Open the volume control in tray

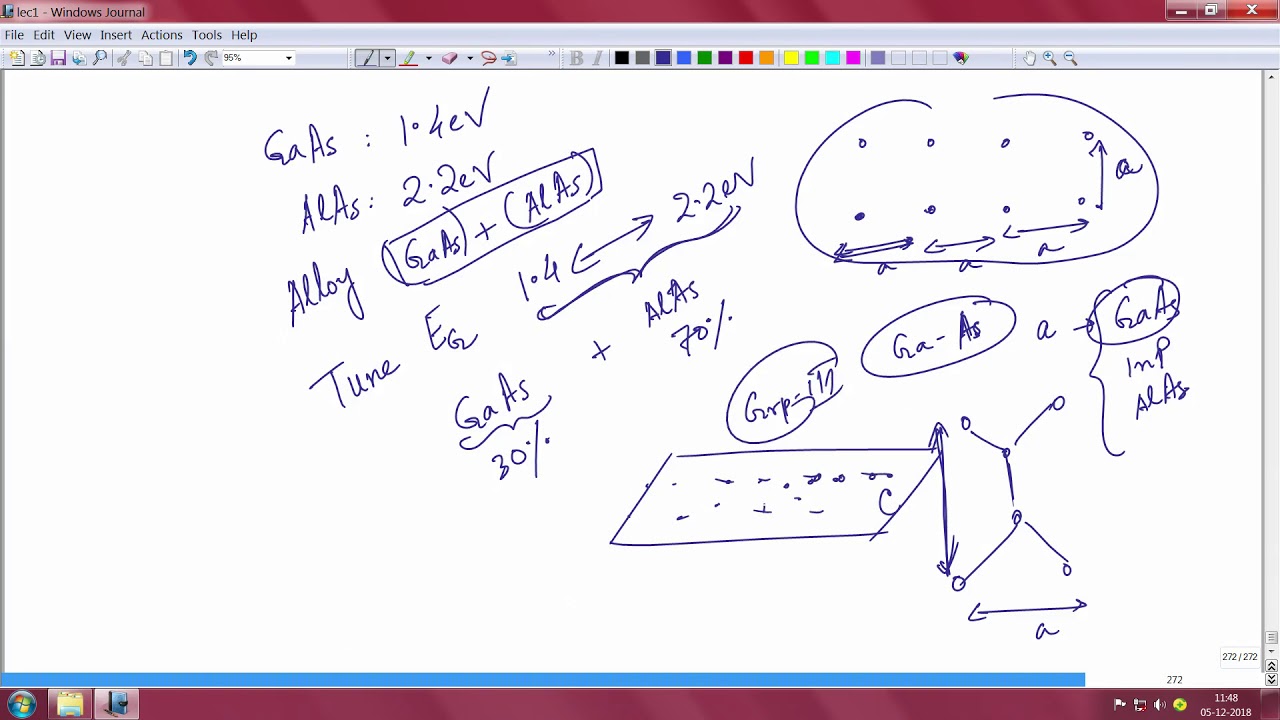coord(1160,705)
